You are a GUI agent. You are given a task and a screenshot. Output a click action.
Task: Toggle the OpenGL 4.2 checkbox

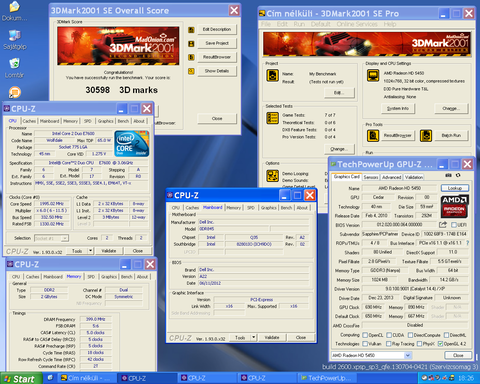pyautogui.click(x=440, y=344)
